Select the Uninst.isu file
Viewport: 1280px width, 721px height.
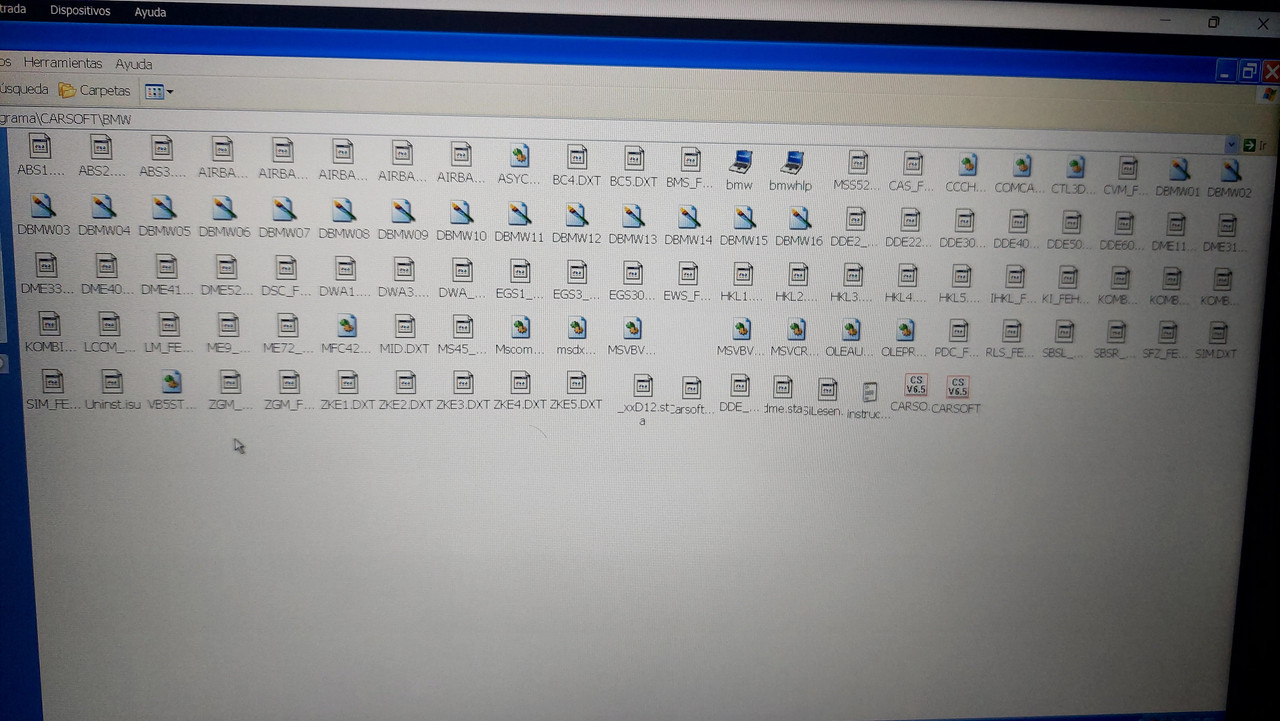[x=112, y=381]
